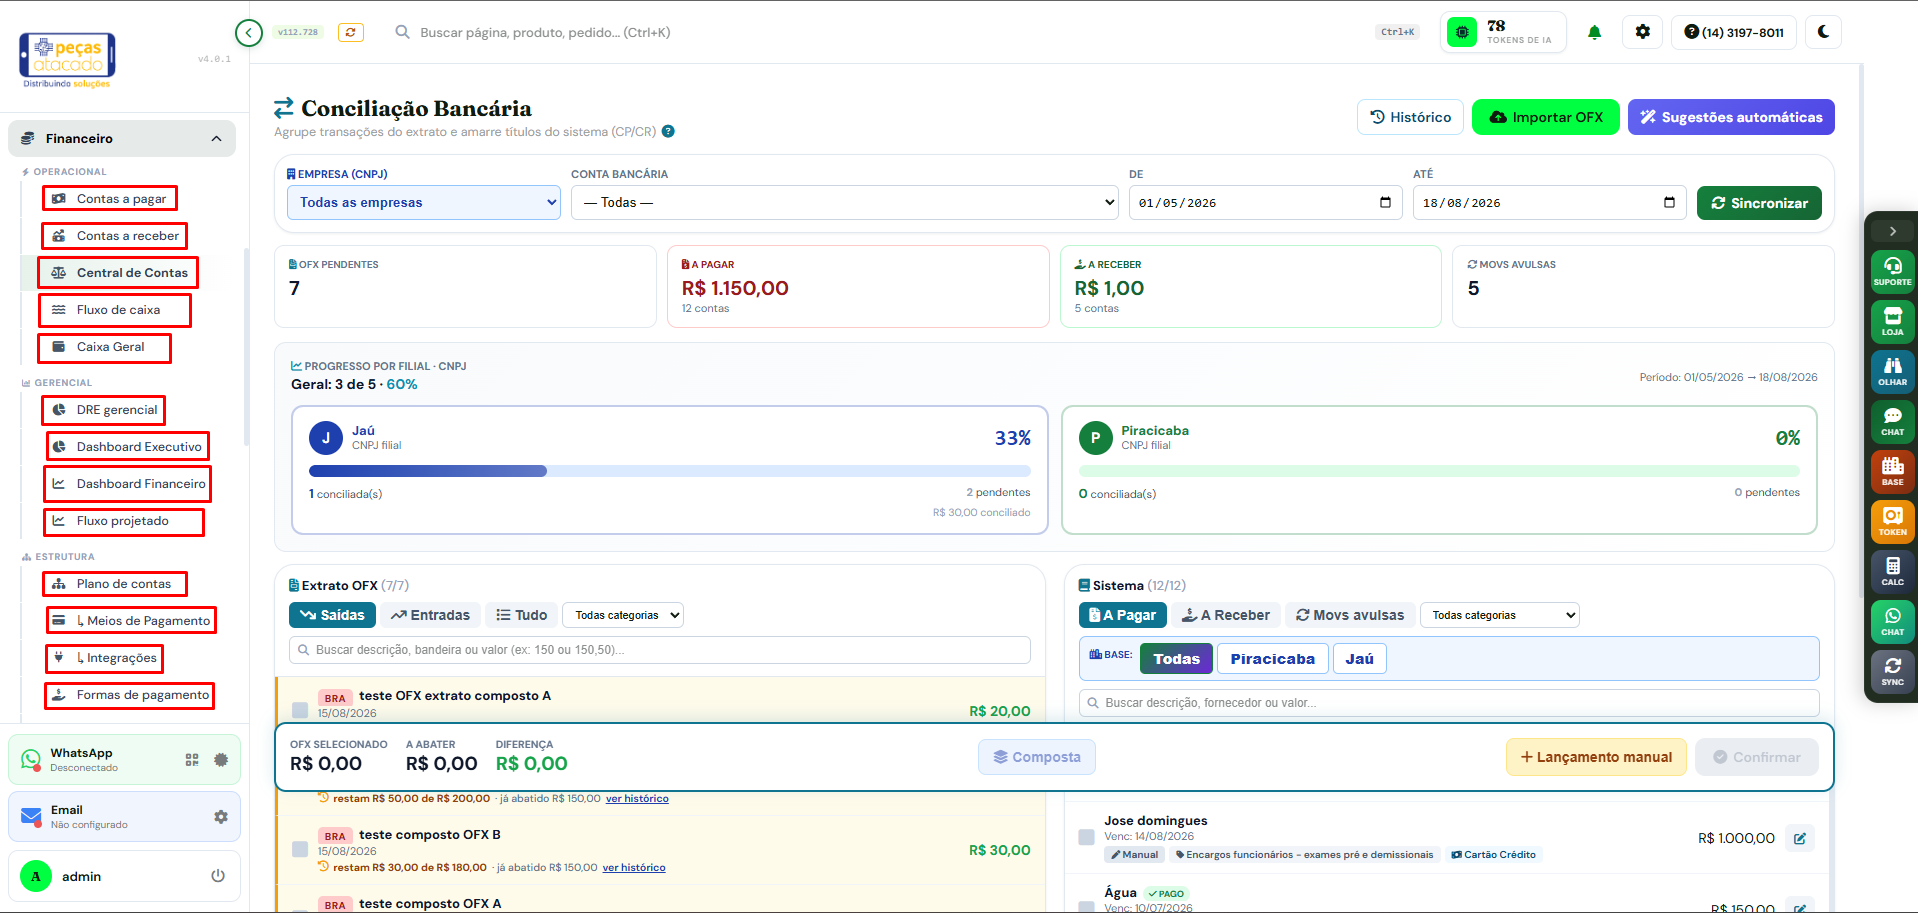
Task: Open the LOJA store icon
Action: pyautogui.click(x=1892, y=320)
